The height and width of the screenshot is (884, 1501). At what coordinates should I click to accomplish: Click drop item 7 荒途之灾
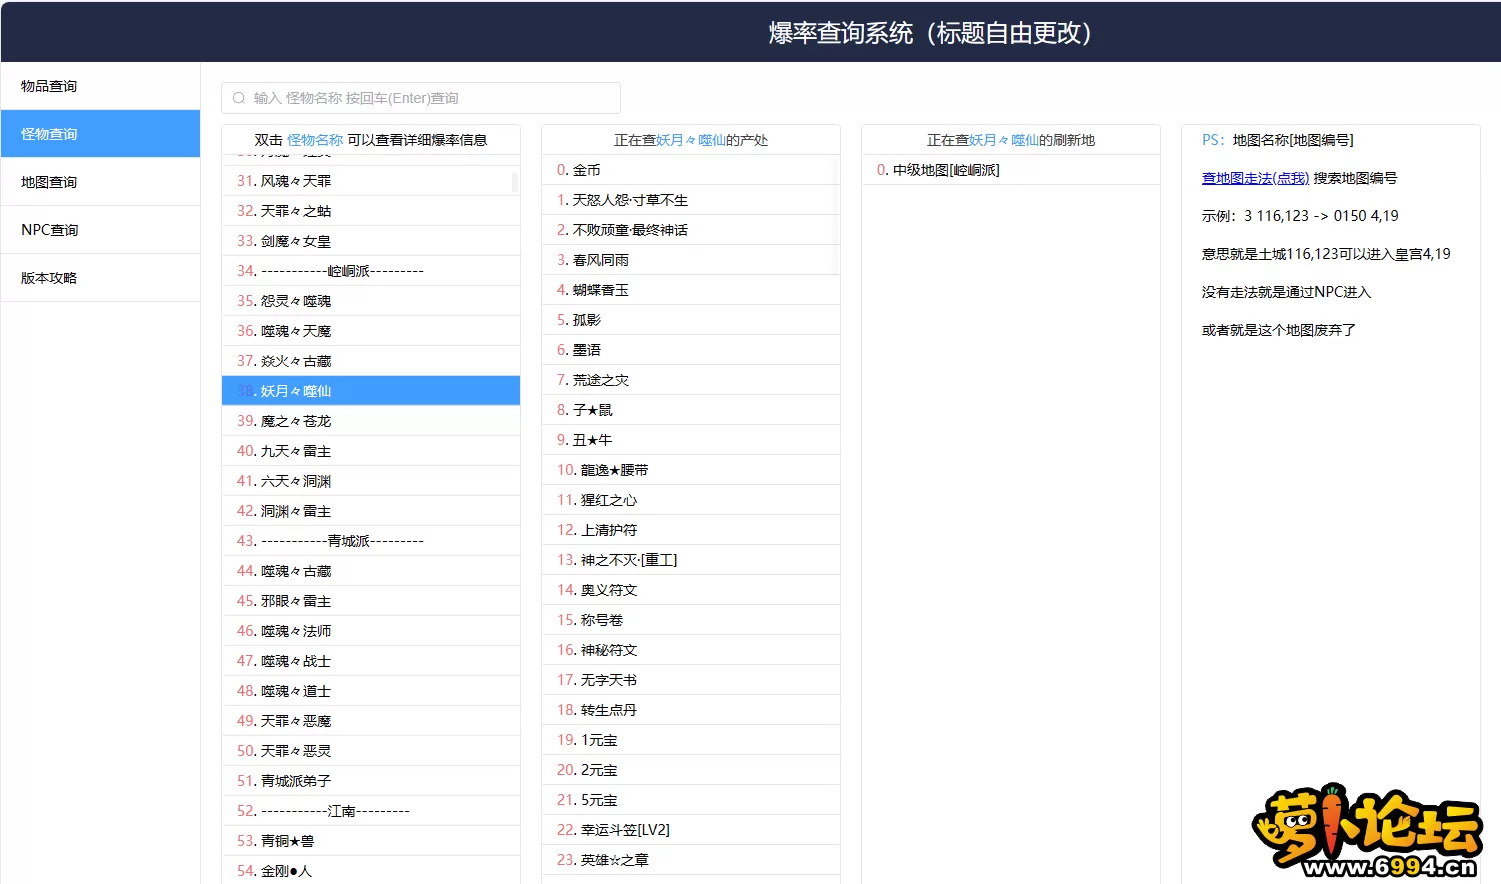point(691,380)
